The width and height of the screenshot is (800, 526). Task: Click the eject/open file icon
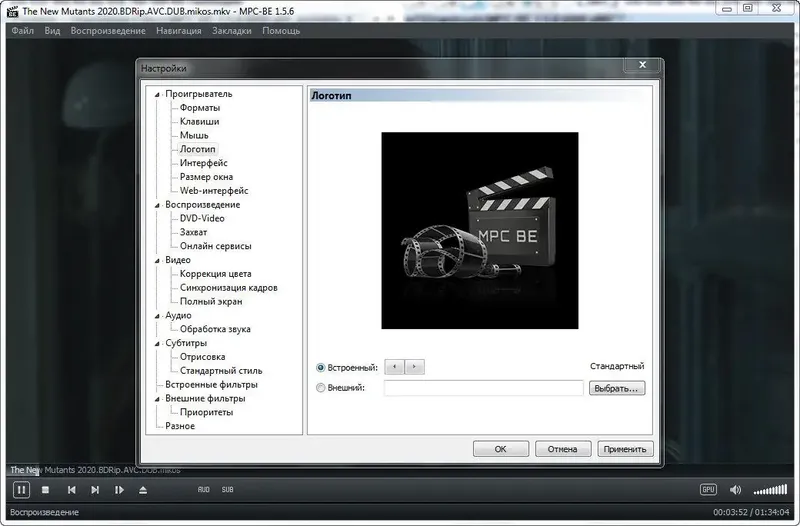[x=143, y=490]
